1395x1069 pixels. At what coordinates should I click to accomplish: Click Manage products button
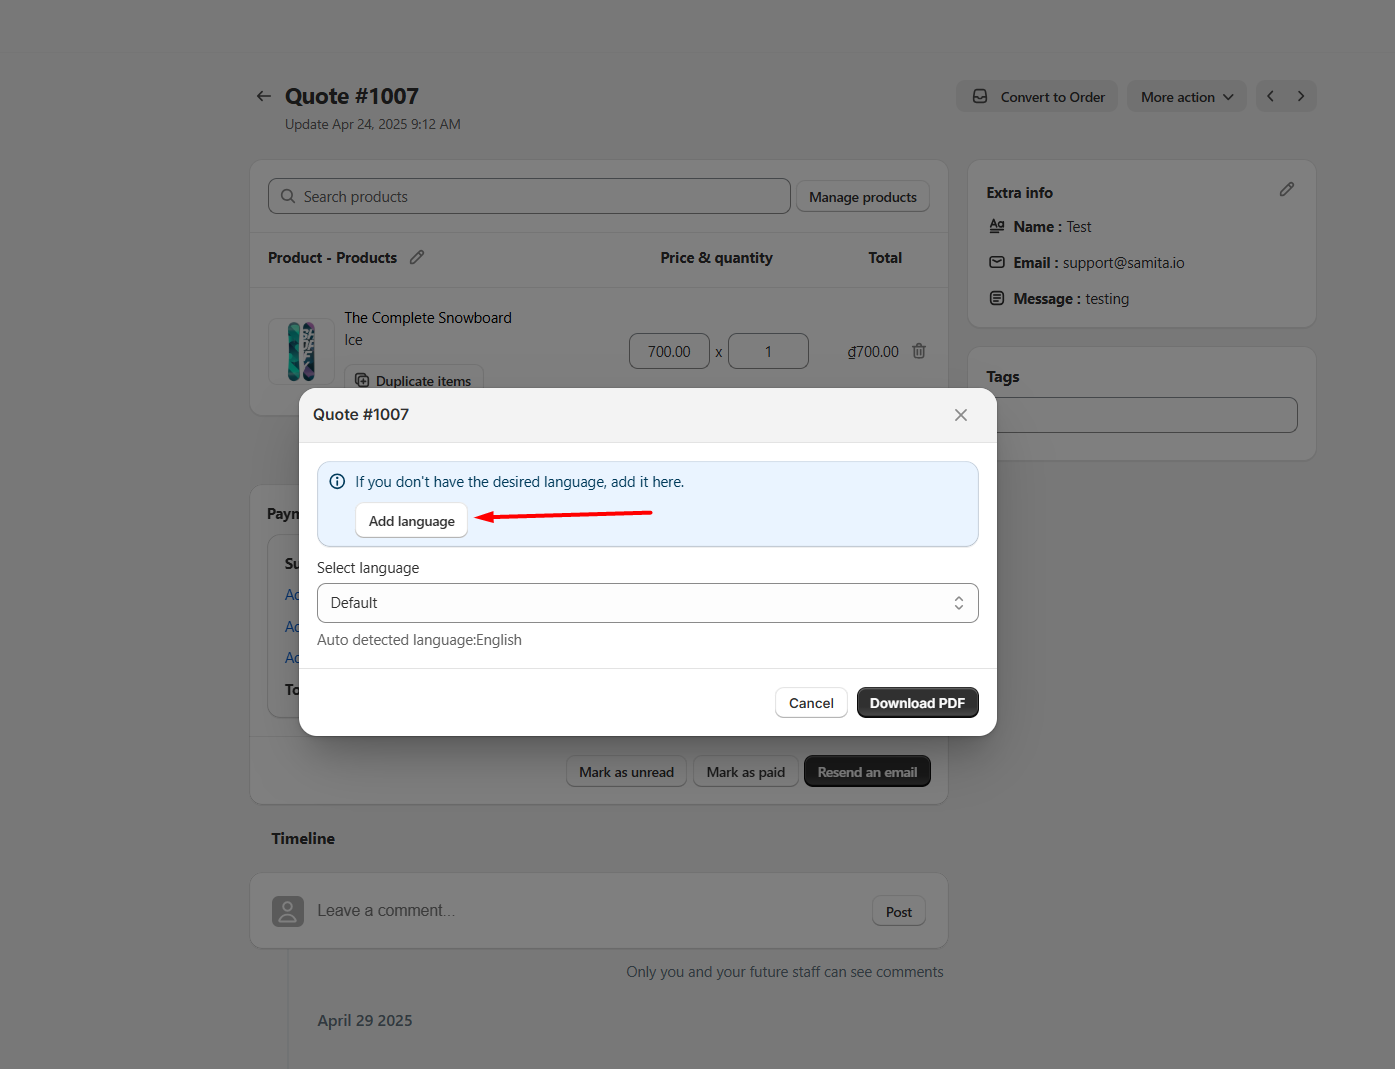(863, 197)
